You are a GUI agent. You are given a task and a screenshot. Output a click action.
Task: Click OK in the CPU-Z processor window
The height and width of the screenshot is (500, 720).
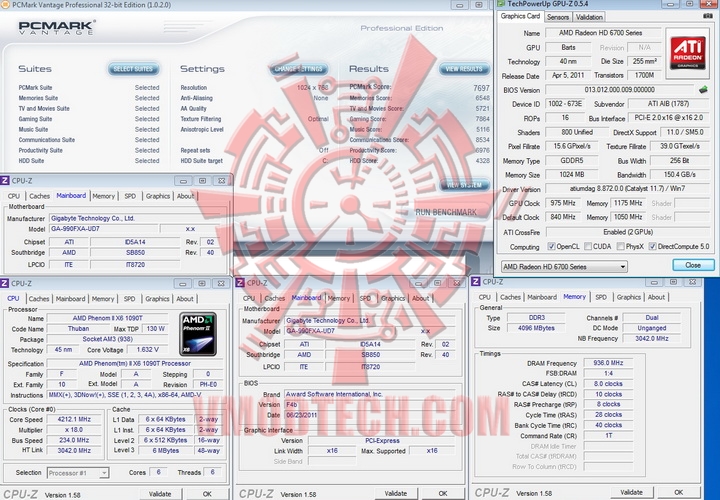(x=207, y=494)
